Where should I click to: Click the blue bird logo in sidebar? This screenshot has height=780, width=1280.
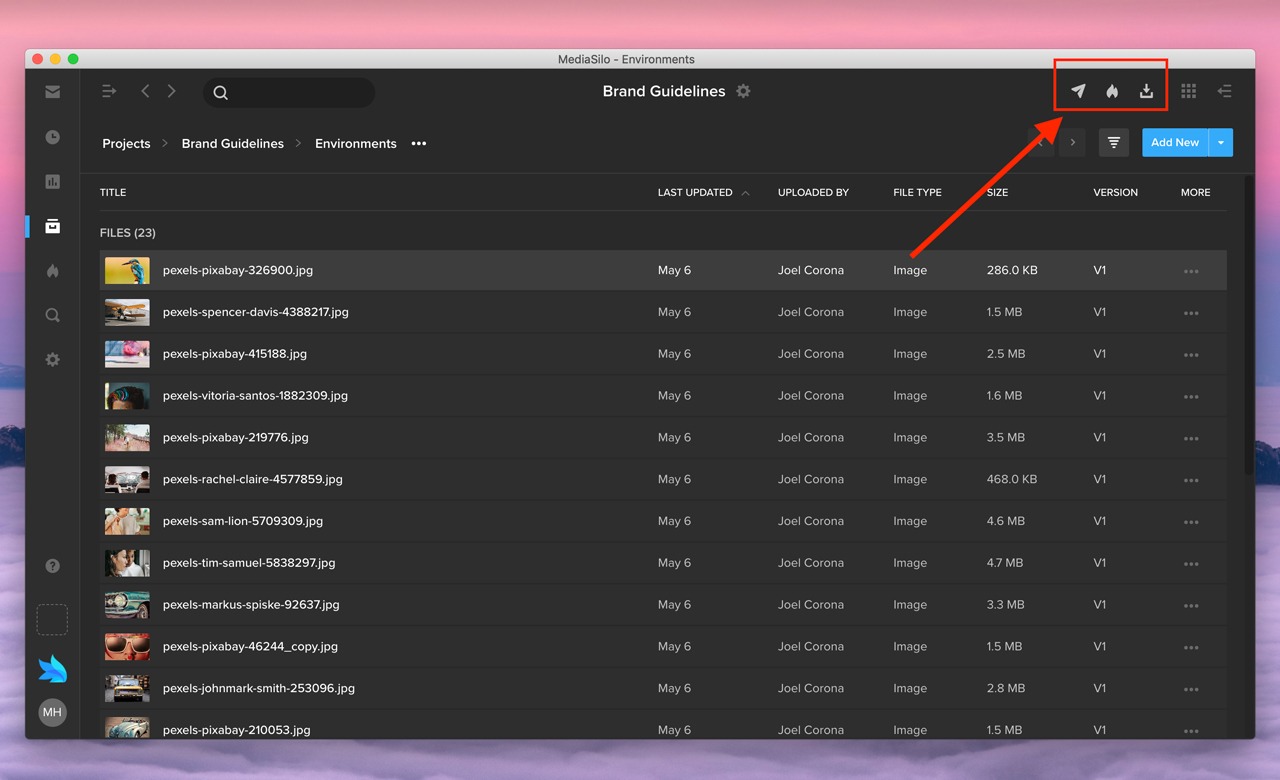click(52, 668)
